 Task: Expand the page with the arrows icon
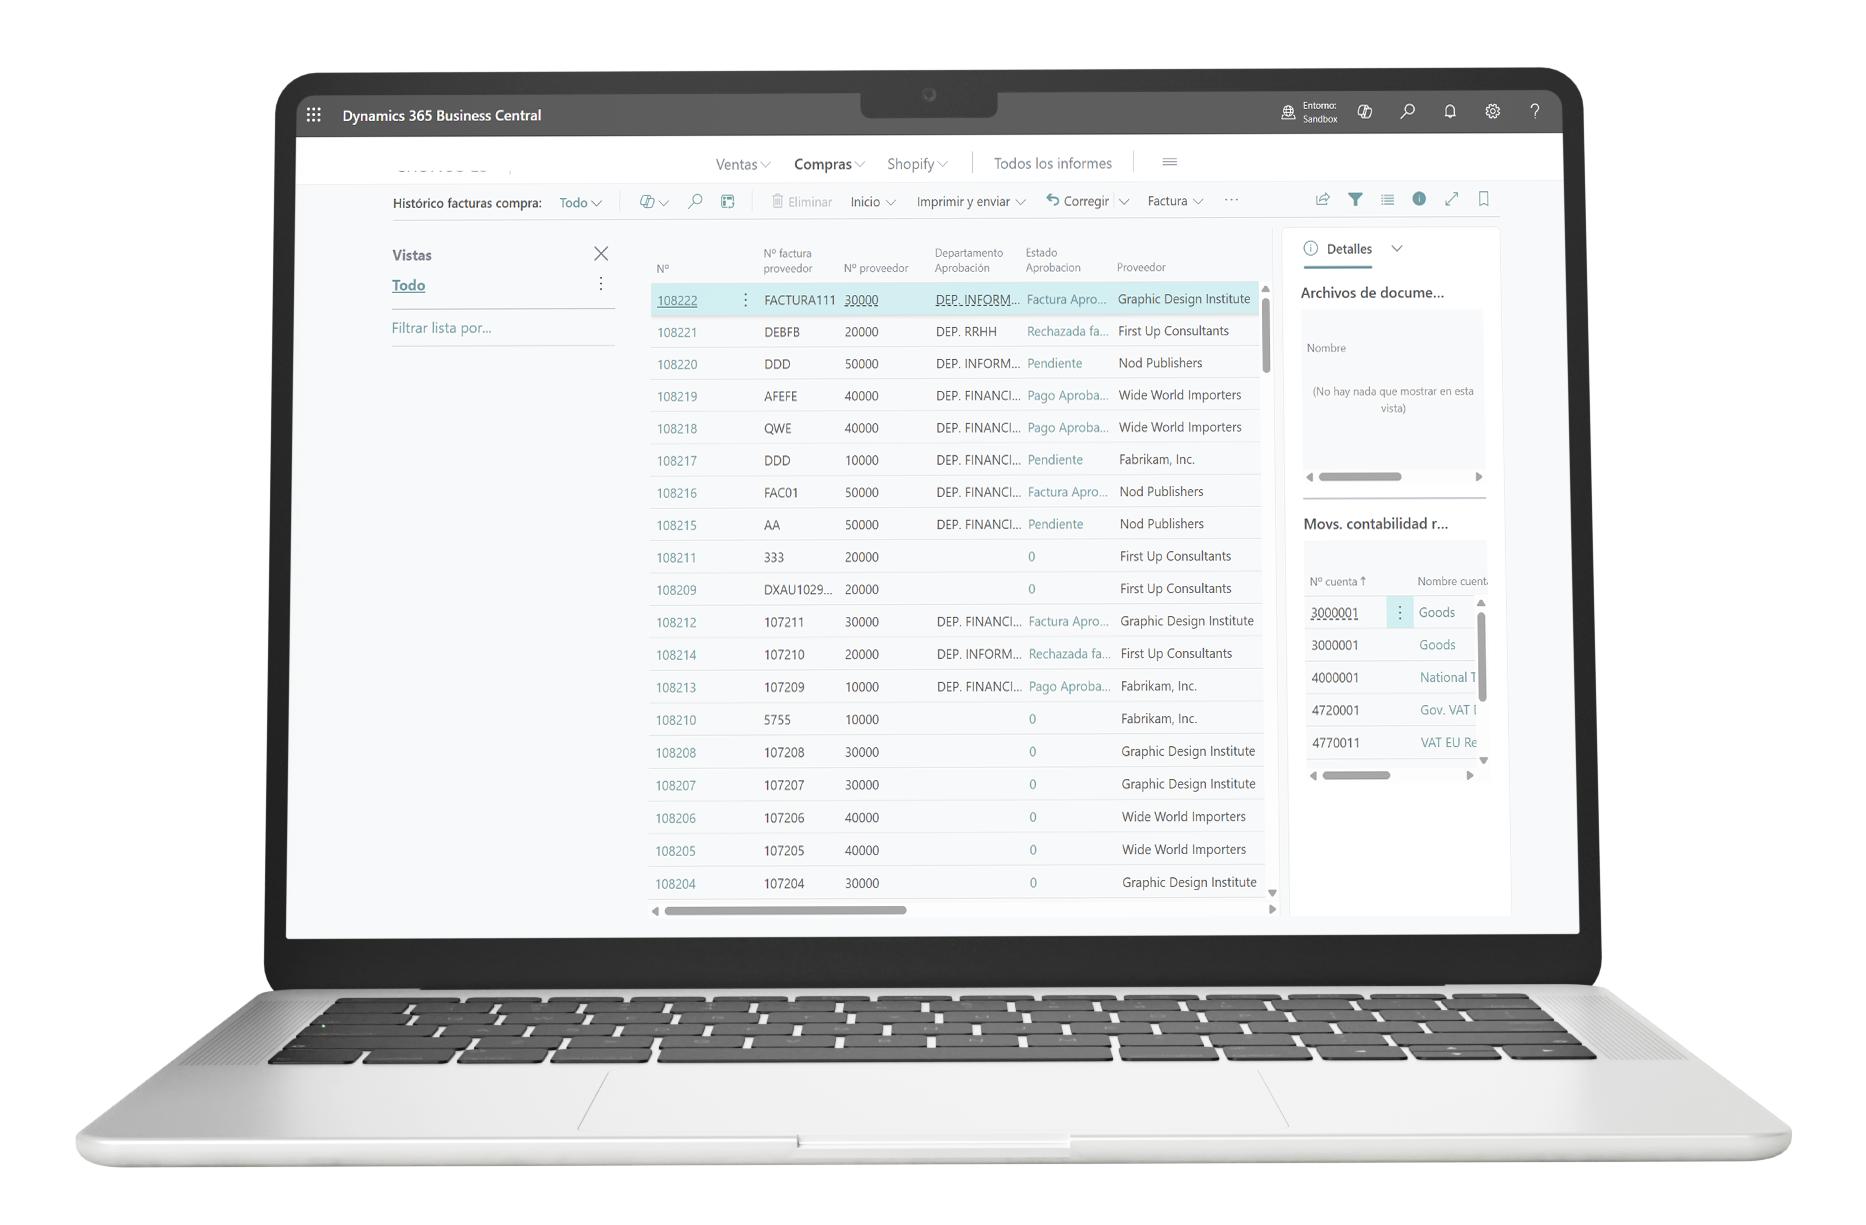click(1451, 199)
